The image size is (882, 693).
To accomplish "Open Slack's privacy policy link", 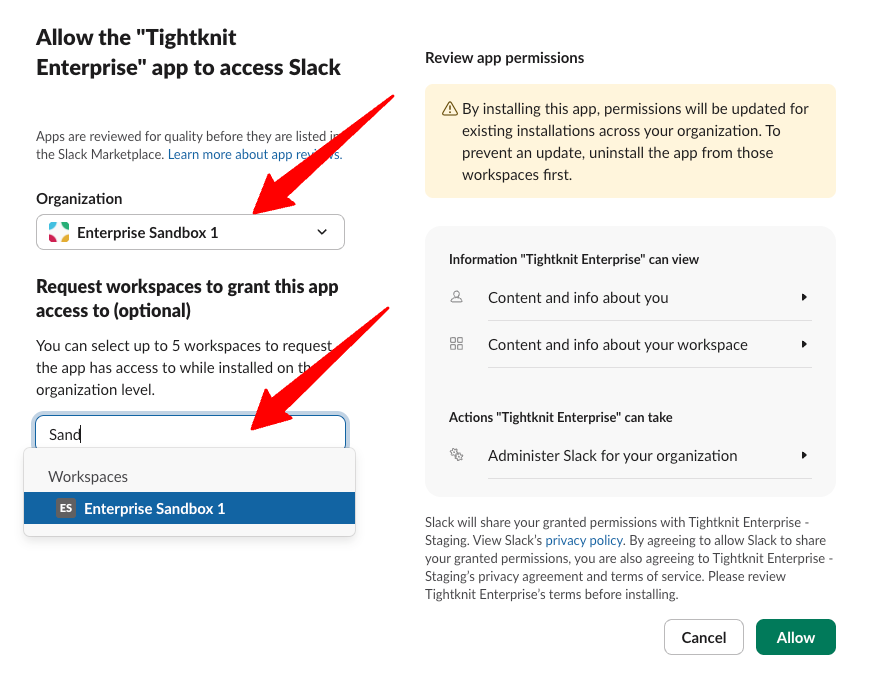I will [584, 541].
